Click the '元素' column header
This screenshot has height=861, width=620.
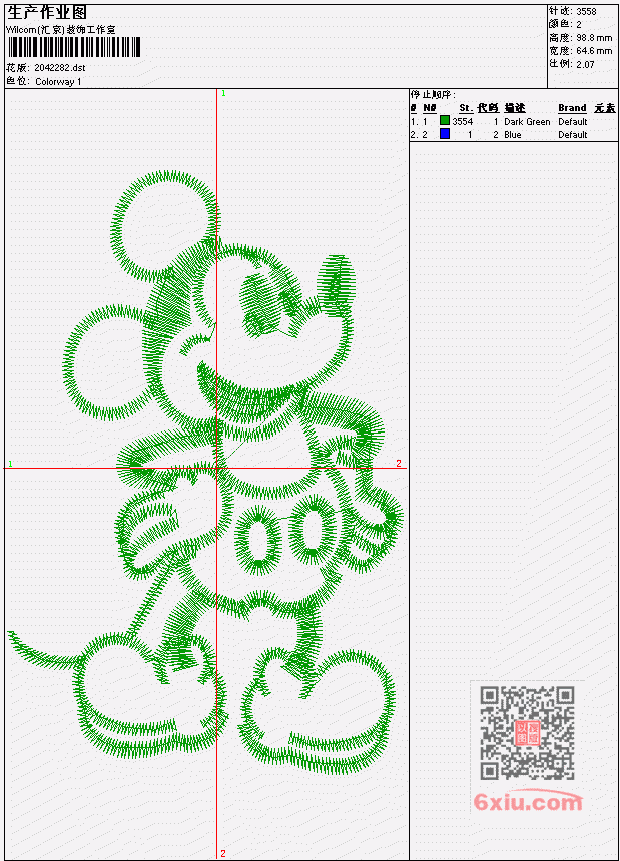[605, 108]
